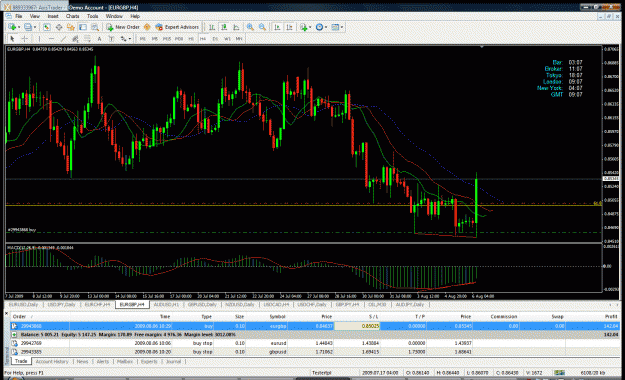Click connection status 6108/20 kb indicator
Viewport: 625px width, 380px height.
click(592, 373)
